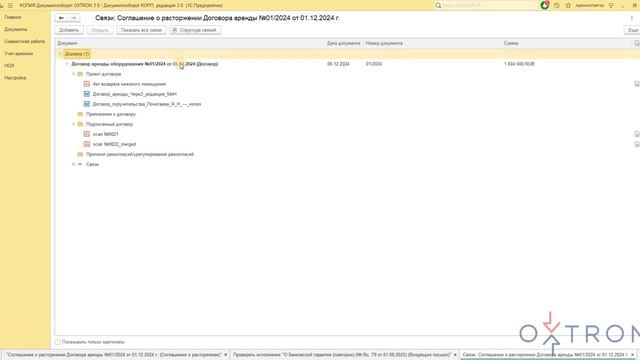Image resolution: width=640 pixels, height=360 pixels.
Task: Click the Показать все связи button
Action: point(141,30)
